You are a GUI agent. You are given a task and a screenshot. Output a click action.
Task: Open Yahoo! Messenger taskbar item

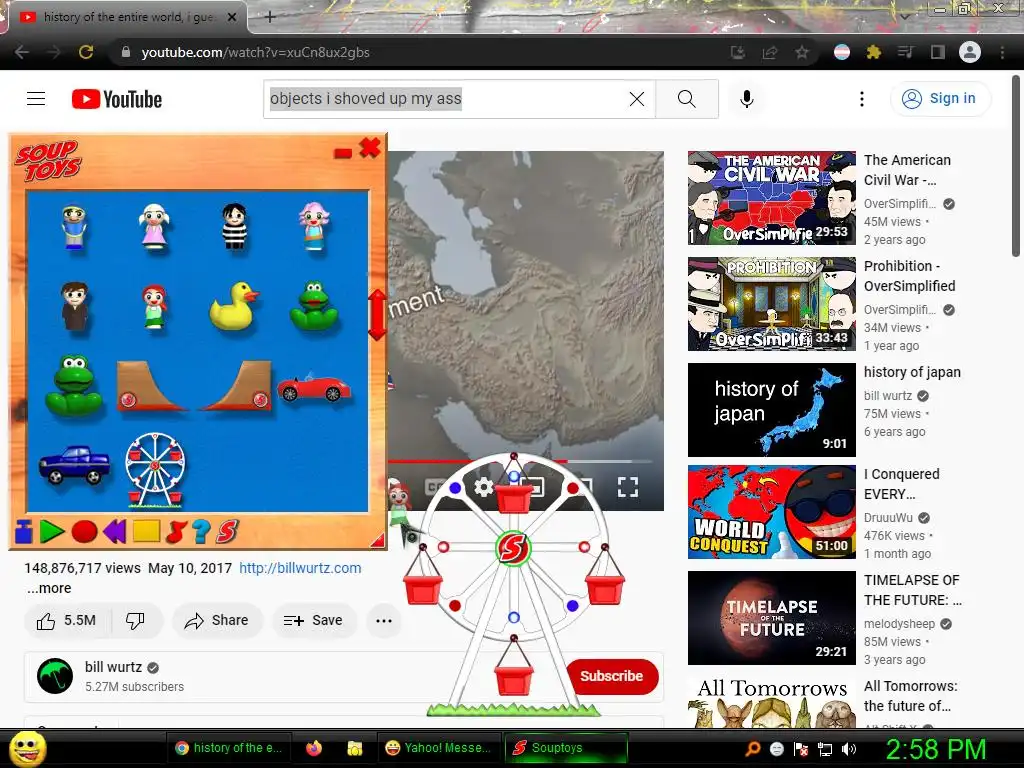pyautogui.click(x=438, y=748)
